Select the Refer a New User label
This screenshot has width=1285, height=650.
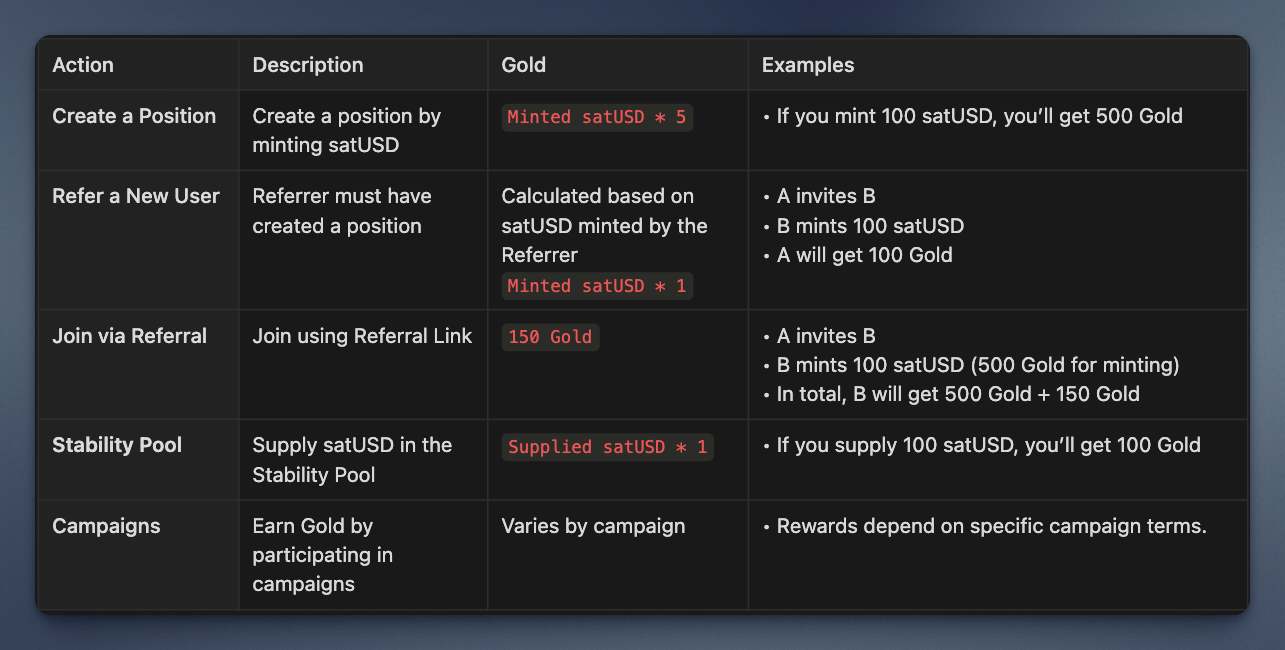[136, 196]
